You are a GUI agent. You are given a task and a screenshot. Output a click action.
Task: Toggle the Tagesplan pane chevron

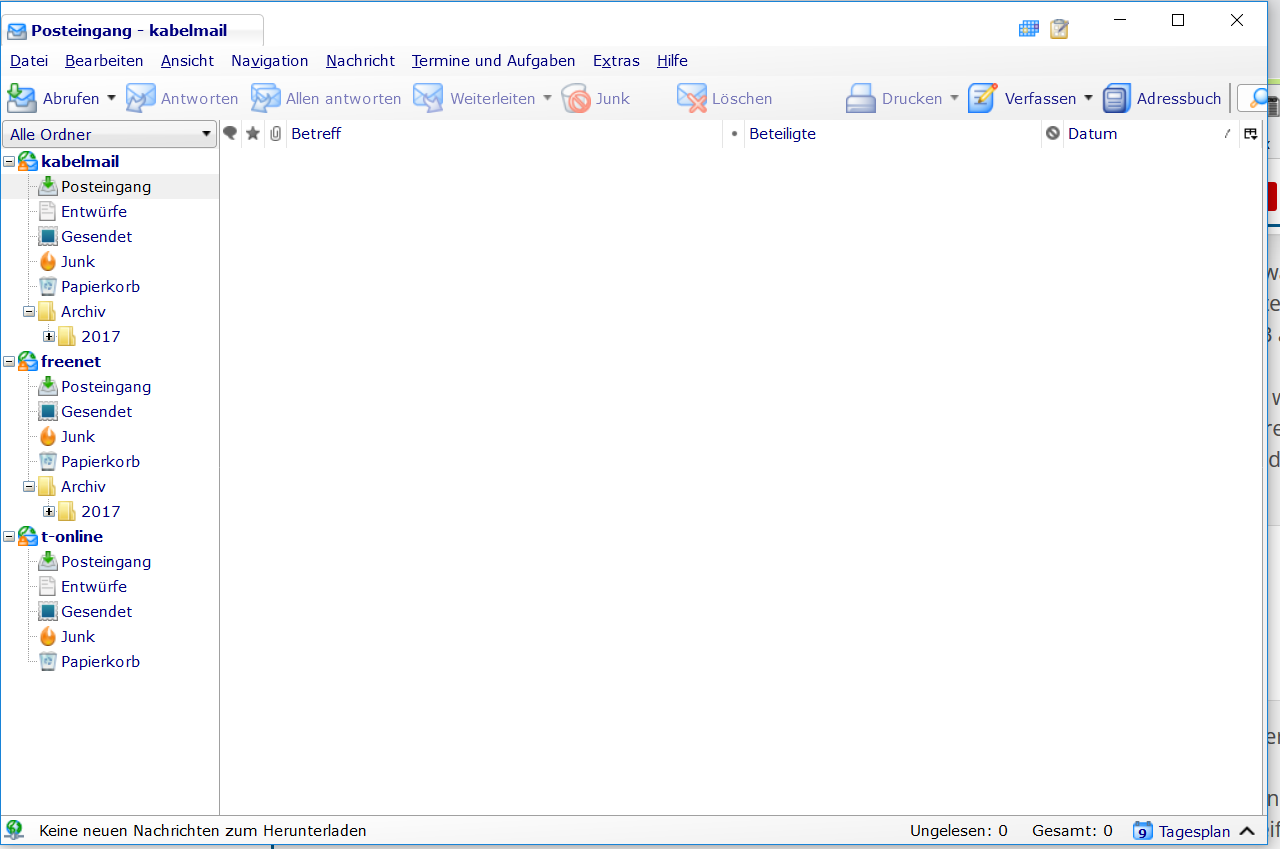click(x=1247, y=831)
